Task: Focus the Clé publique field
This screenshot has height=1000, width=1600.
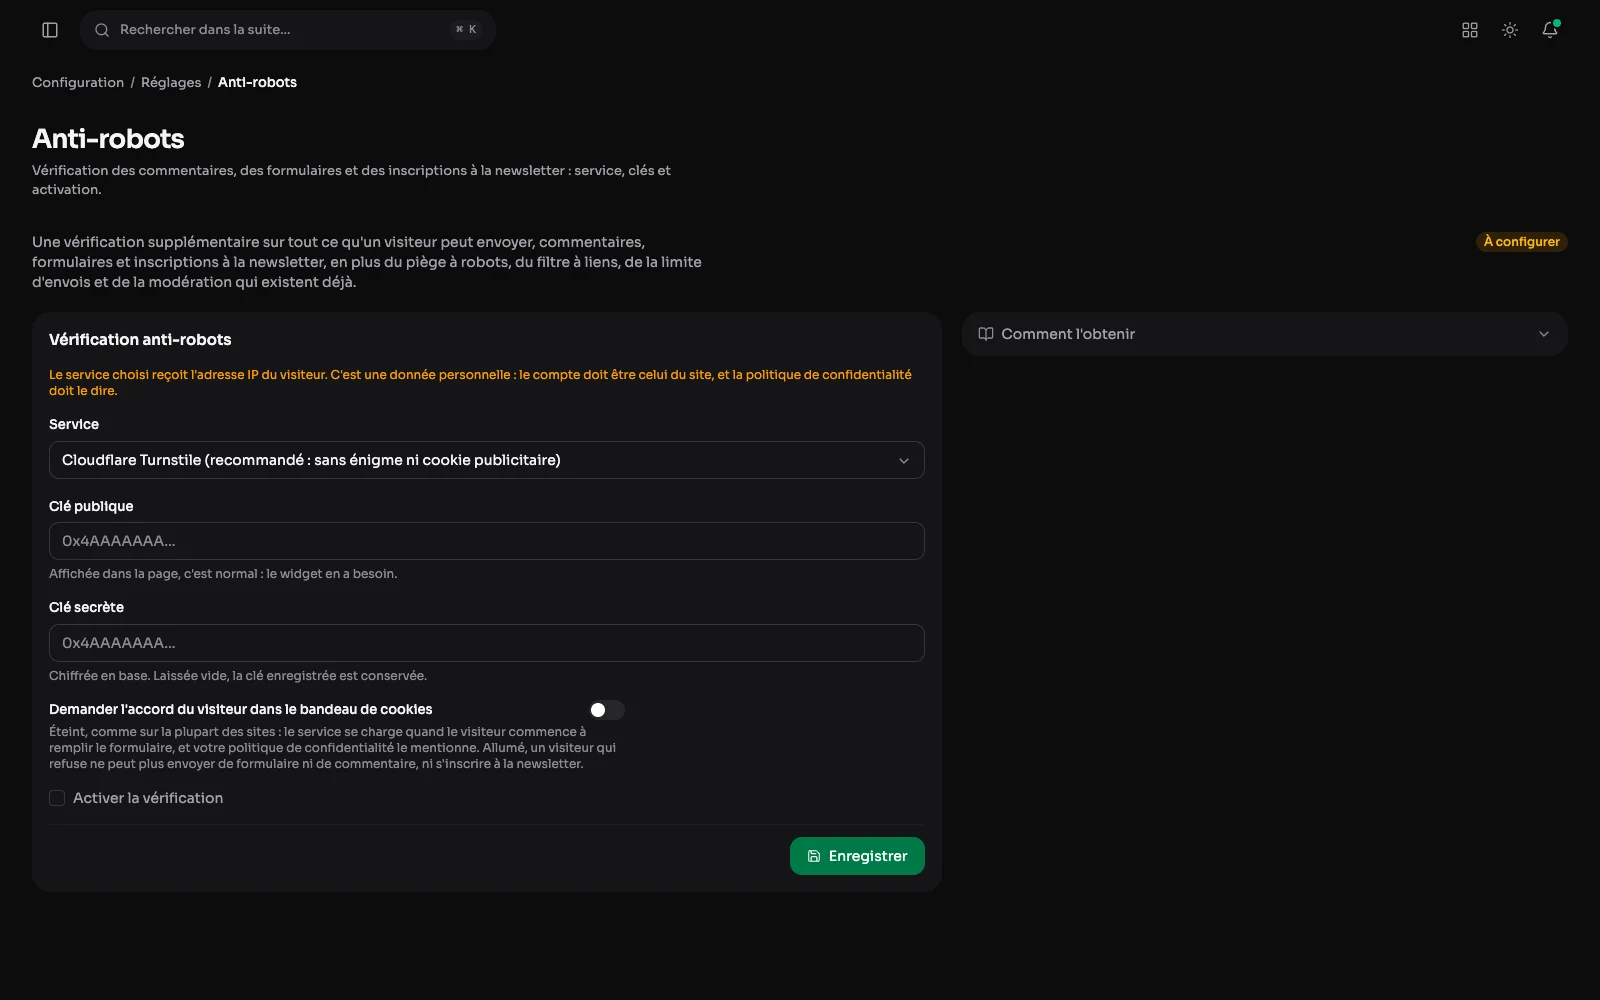Action: point(487,541)
